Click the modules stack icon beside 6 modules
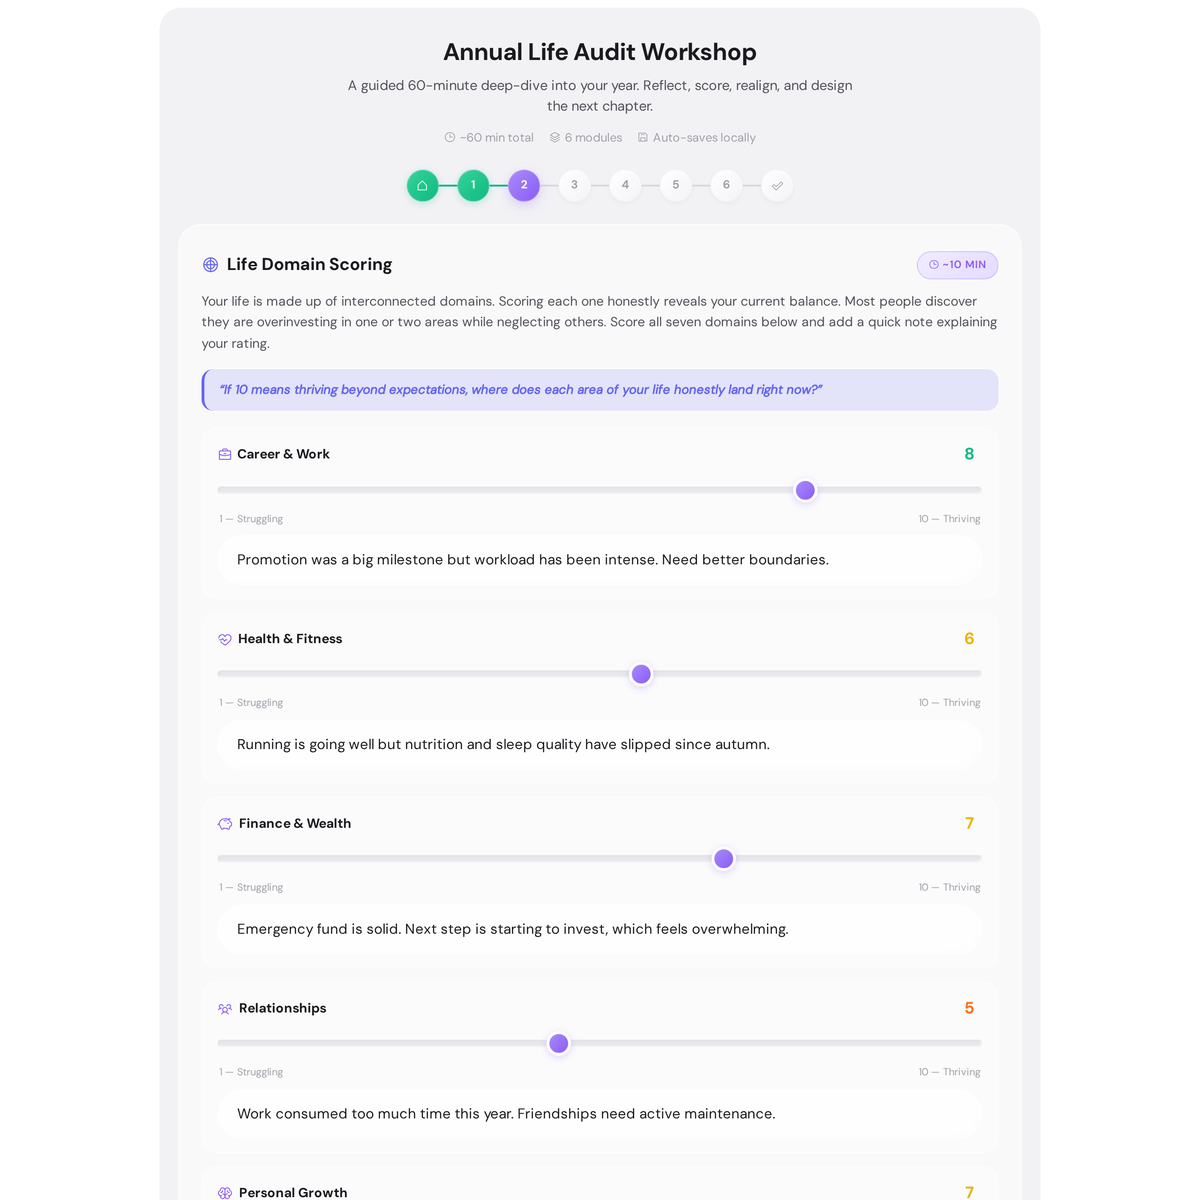Viewport: 1200px width, 1200px height. point(553,137)
